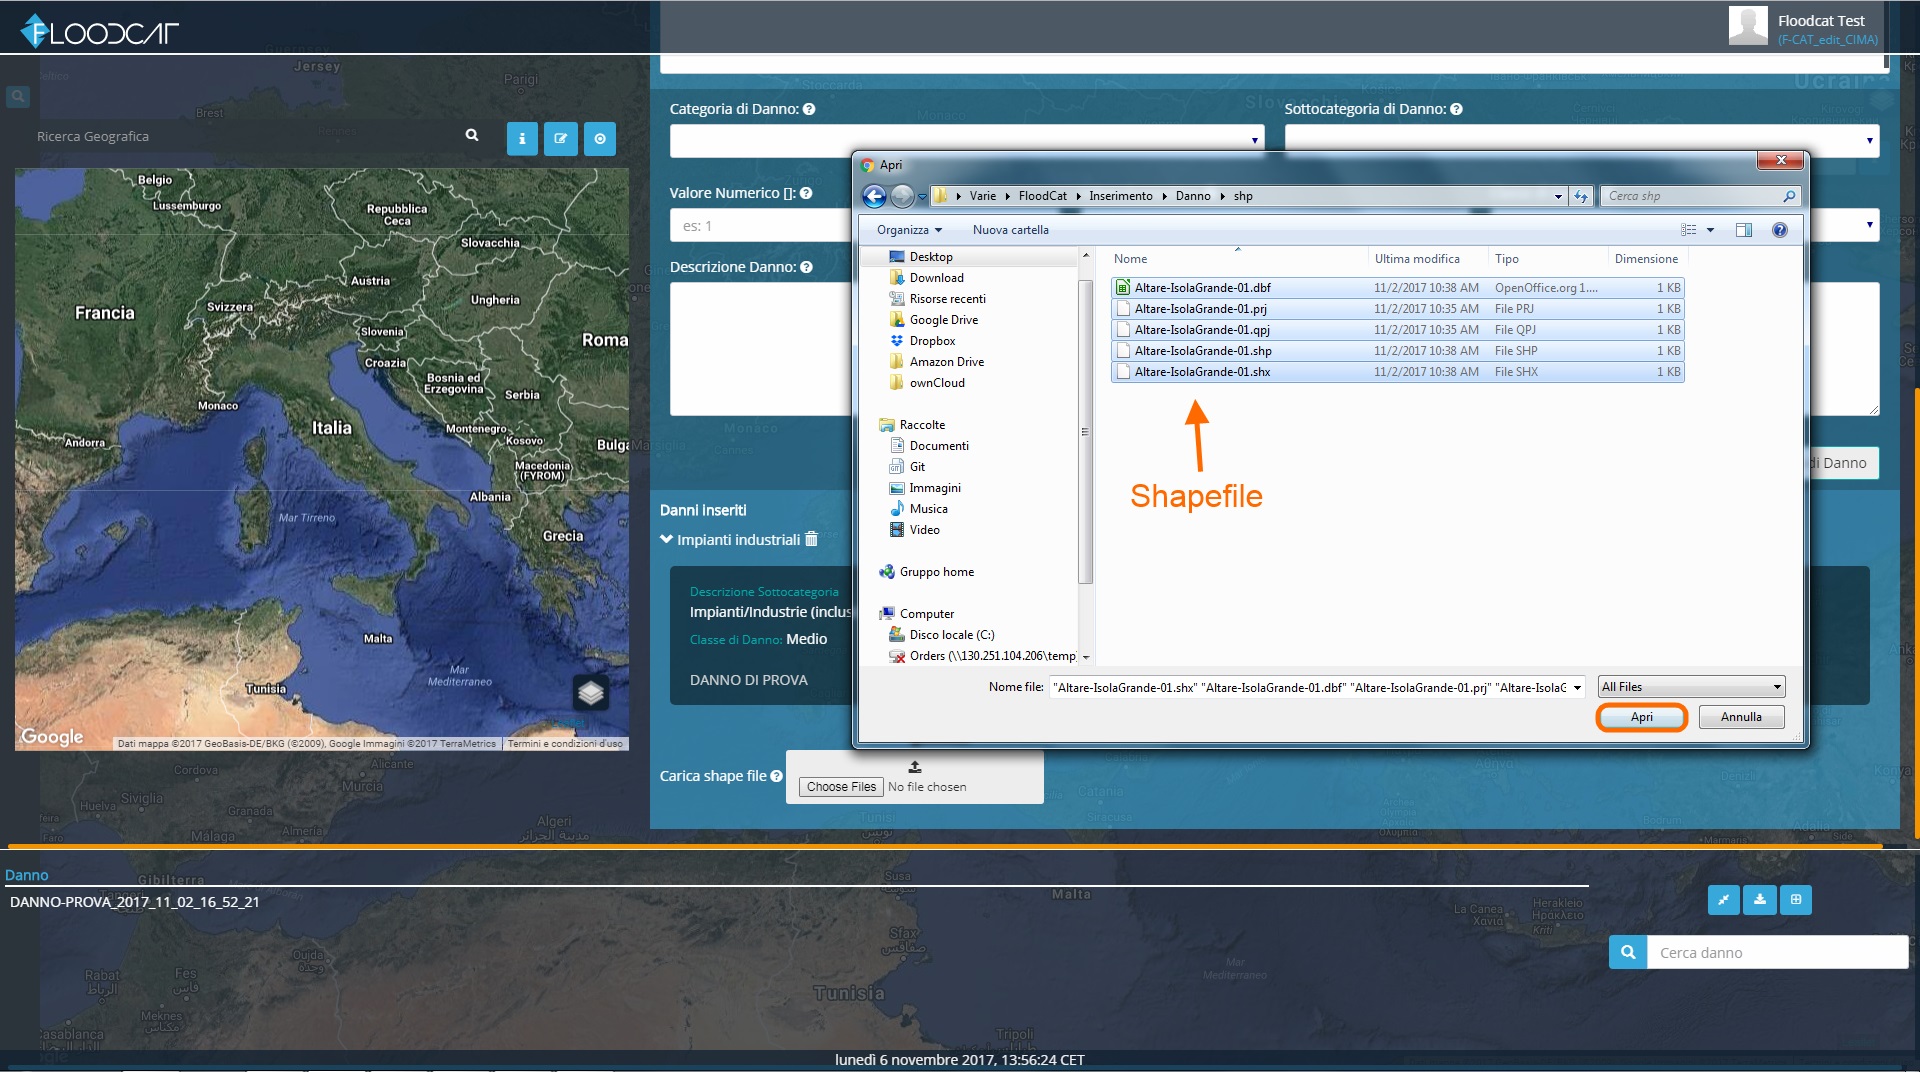Viewport: 1920px width, 1072px height.
Task: Open the Categoria di Danno dropdown
Action: coord(967,141)
